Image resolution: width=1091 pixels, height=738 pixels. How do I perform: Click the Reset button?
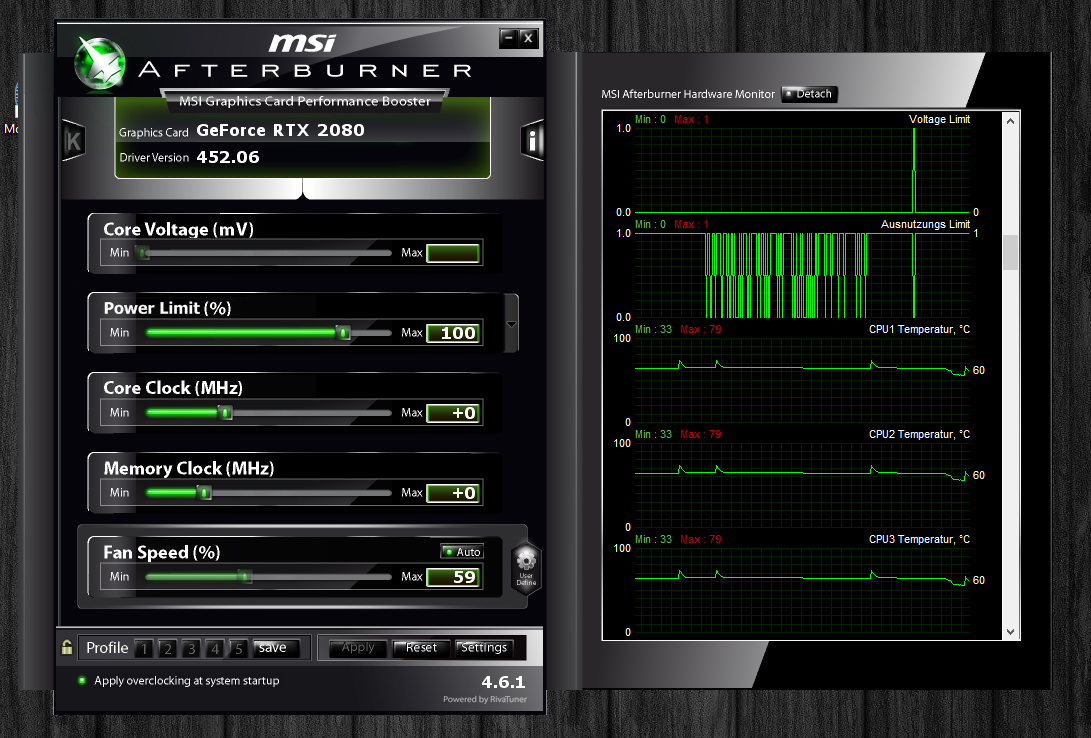[421, 648]
